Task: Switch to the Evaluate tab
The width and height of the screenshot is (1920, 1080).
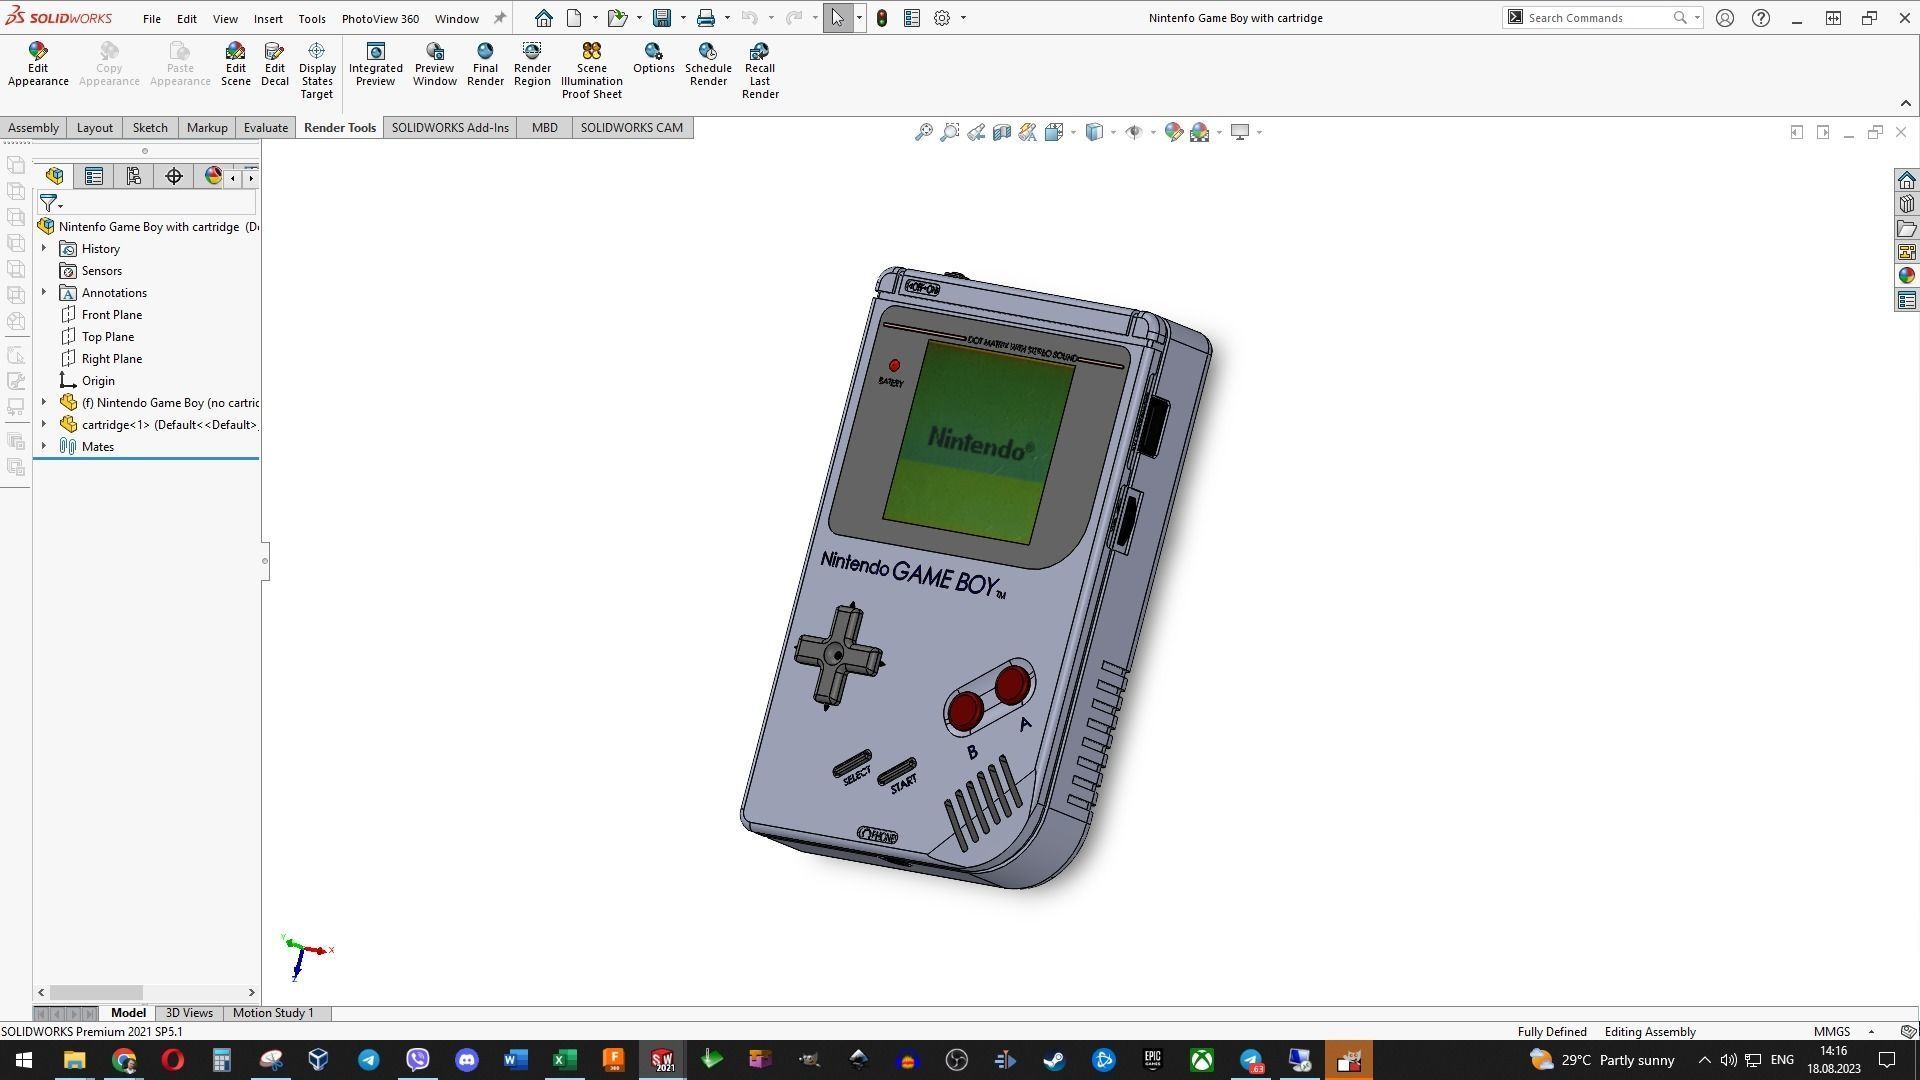Action: click(x=266, y=128)
